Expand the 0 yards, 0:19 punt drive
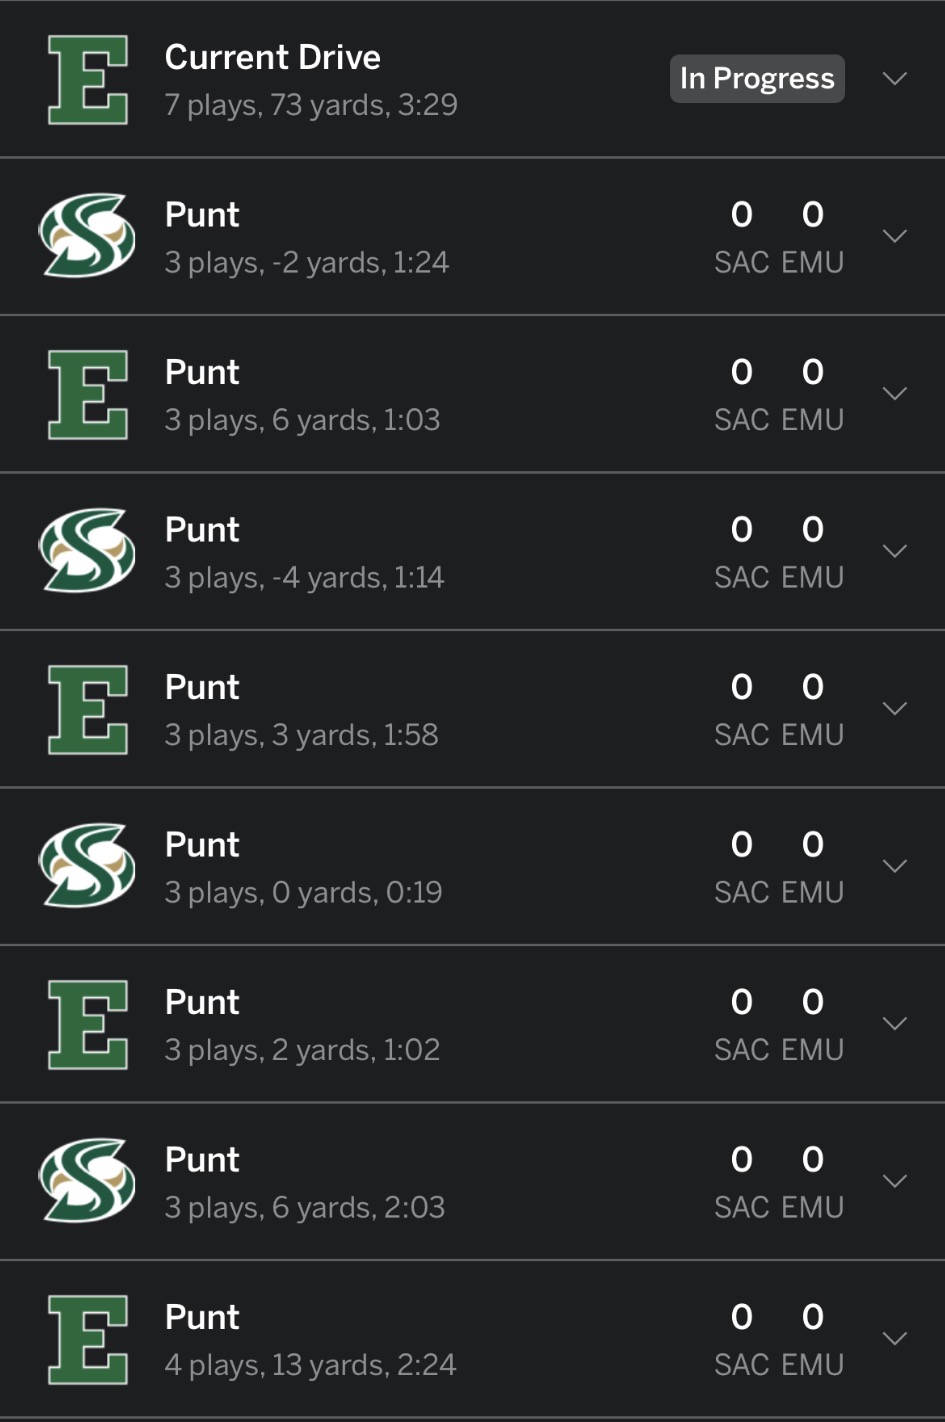Viewport: 945px width, 1422px height. [895, 866]
